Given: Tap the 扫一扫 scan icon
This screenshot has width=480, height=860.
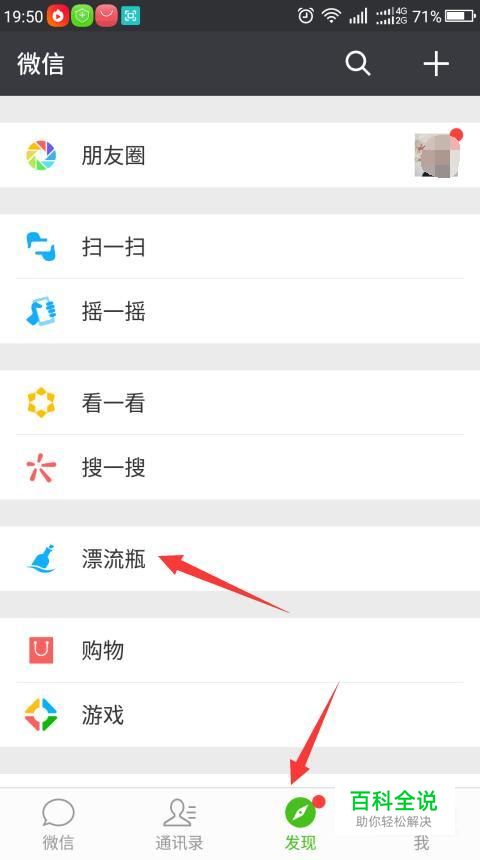Looking at the screenshot, I should (x=41, y=247).
